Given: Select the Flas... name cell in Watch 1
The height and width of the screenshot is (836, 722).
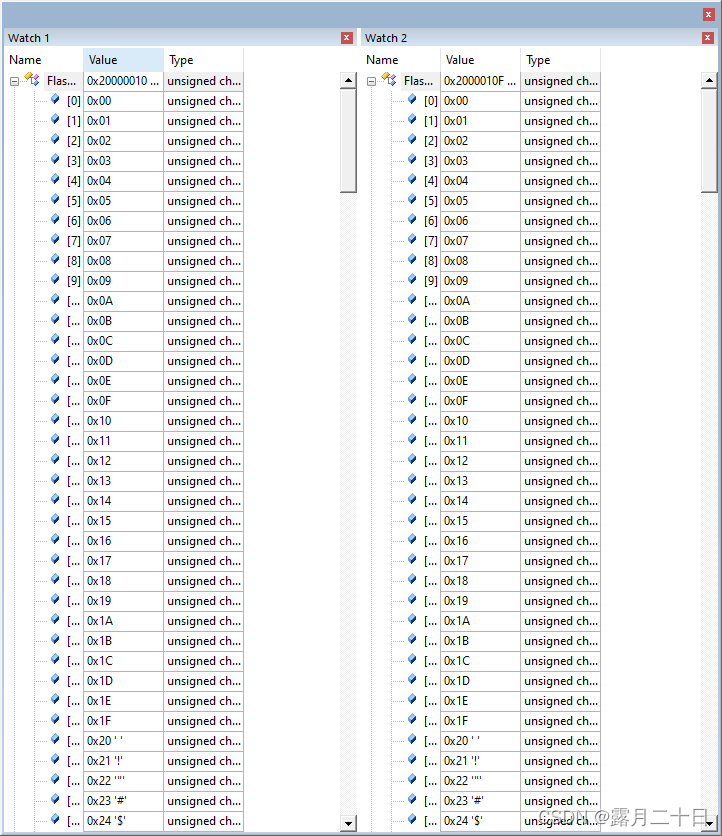Looking at the screenshot, I should 62,81.
